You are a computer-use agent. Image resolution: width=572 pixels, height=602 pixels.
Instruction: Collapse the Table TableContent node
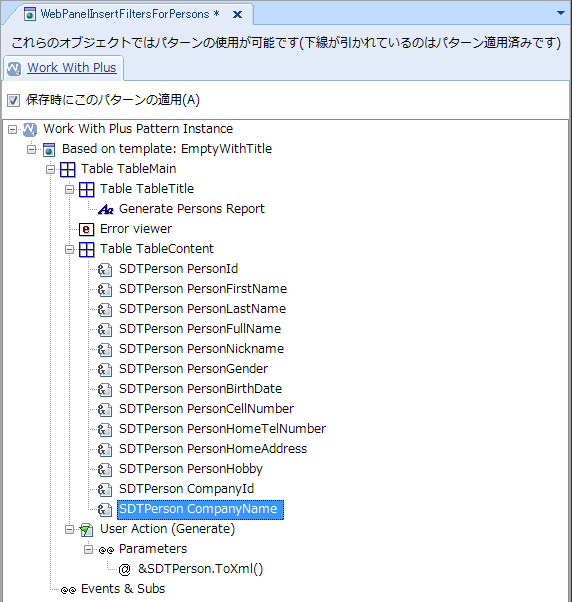69,249
